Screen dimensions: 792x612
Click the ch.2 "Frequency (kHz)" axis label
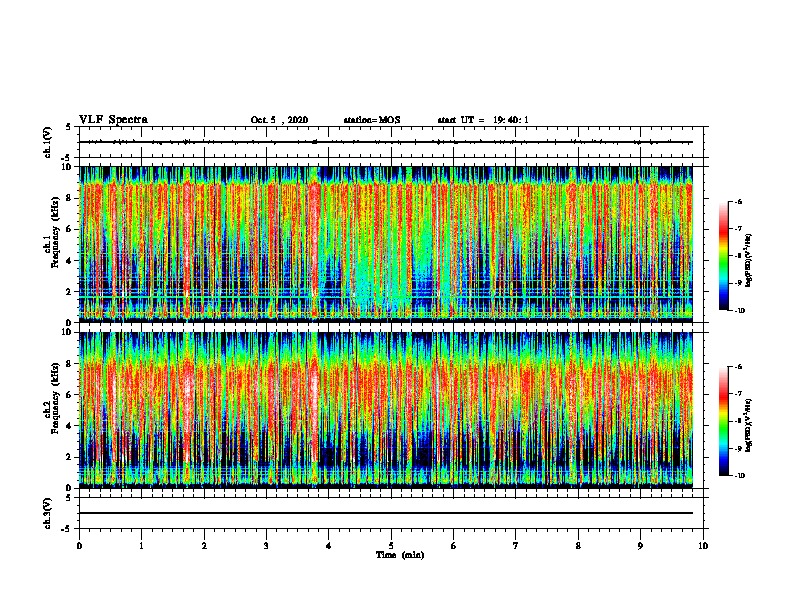[x=55, y=397]
